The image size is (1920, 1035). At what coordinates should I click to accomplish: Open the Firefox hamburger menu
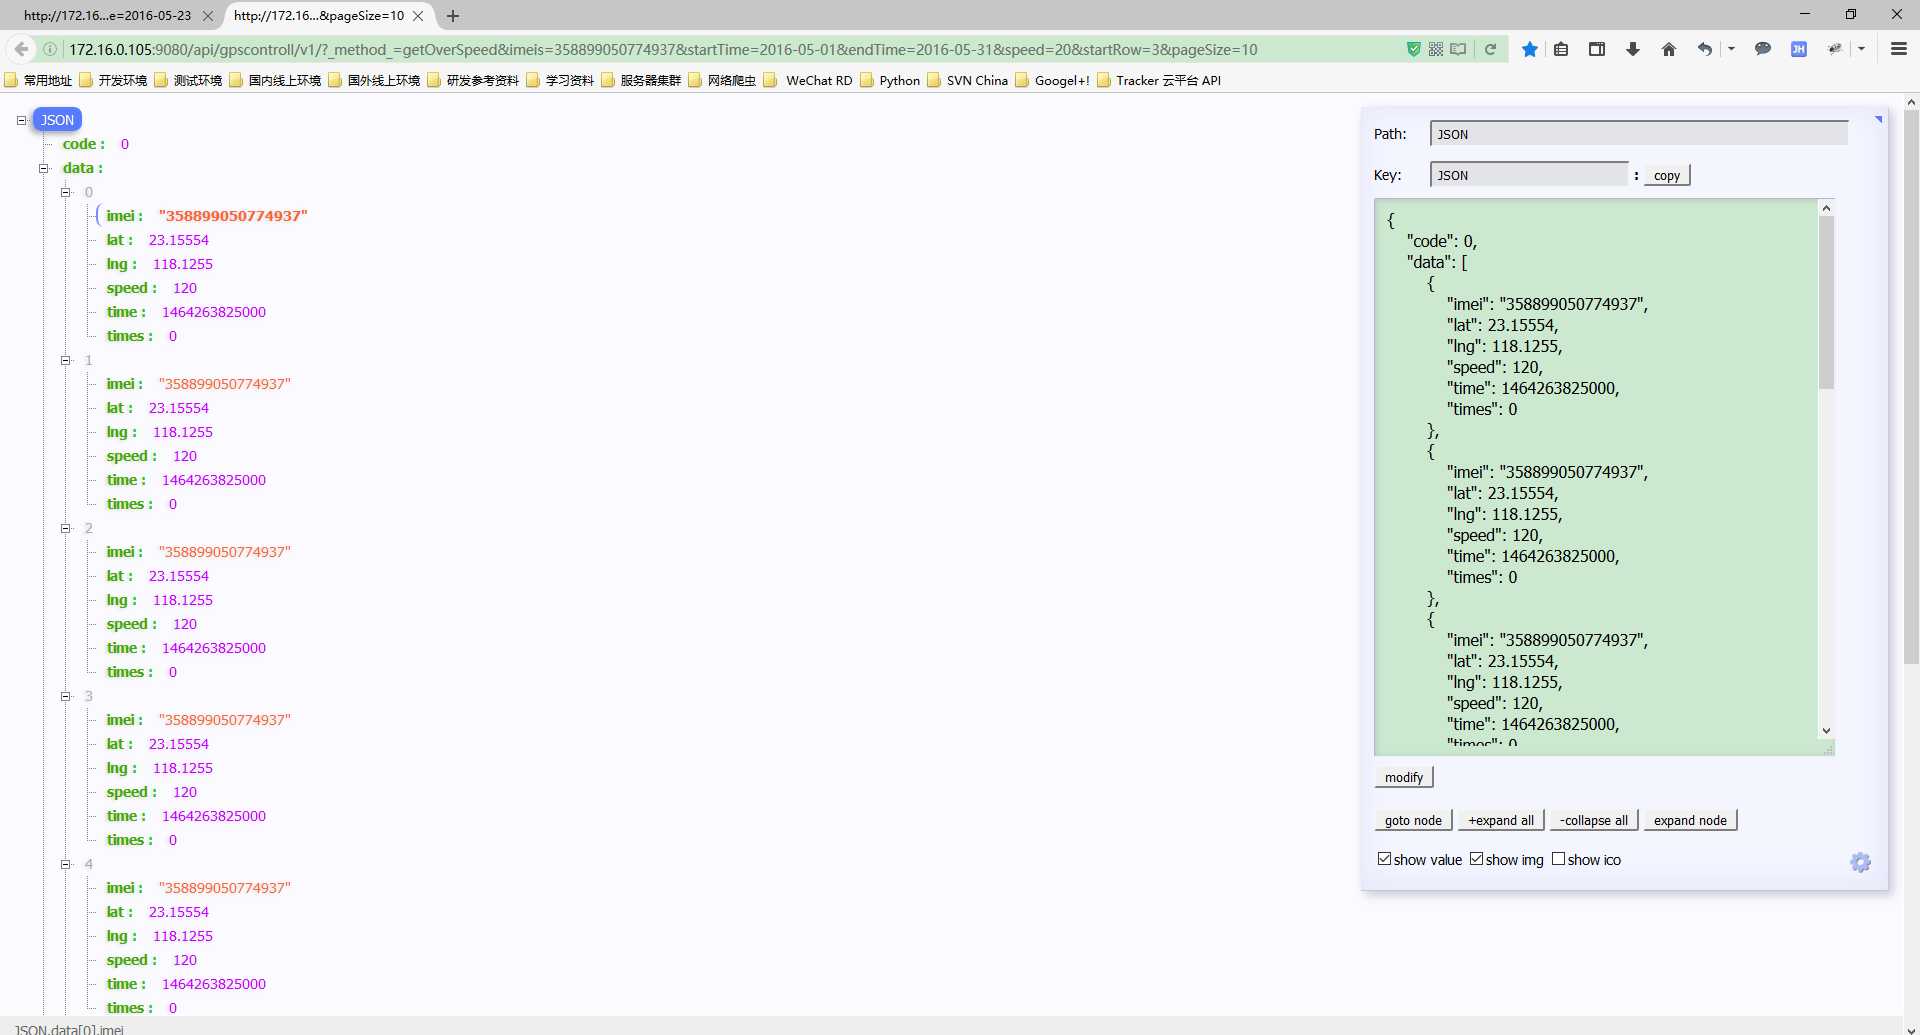[x=1899, y=49]
